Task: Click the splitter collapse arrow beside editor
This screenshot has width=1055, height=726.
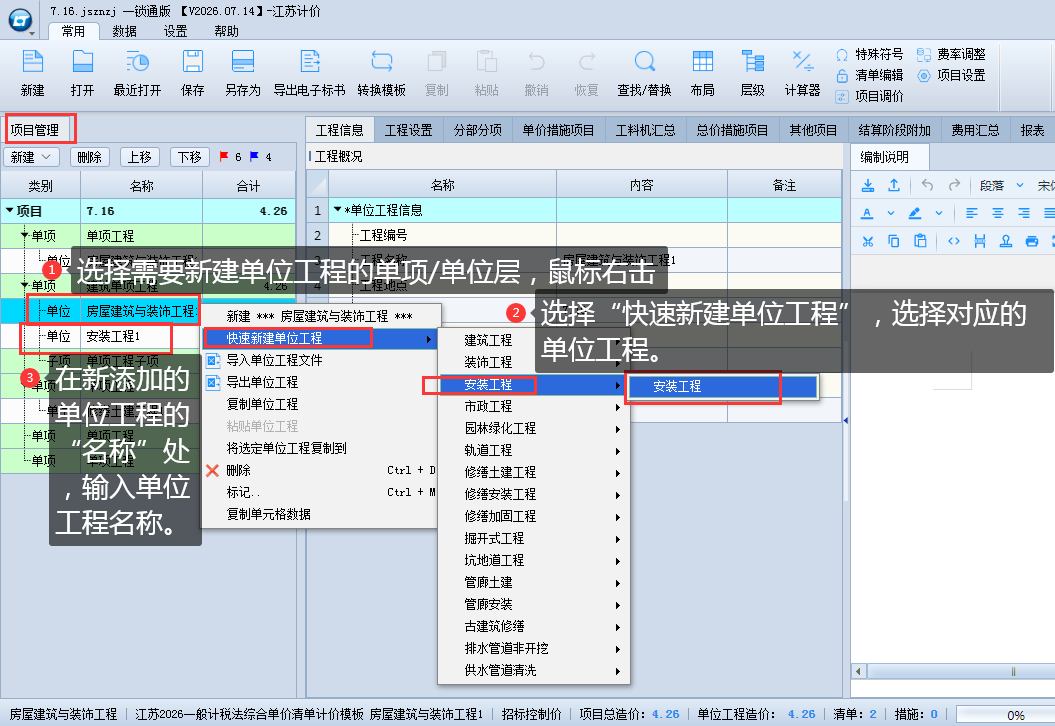Action: point(846,421)
